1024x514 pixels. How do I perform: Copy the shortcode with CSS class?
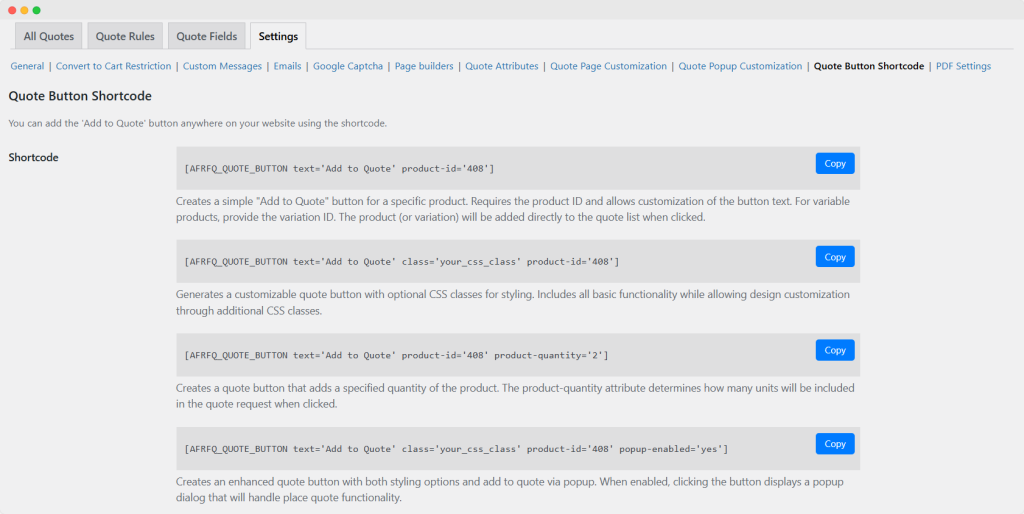click(x=834, y=257)
